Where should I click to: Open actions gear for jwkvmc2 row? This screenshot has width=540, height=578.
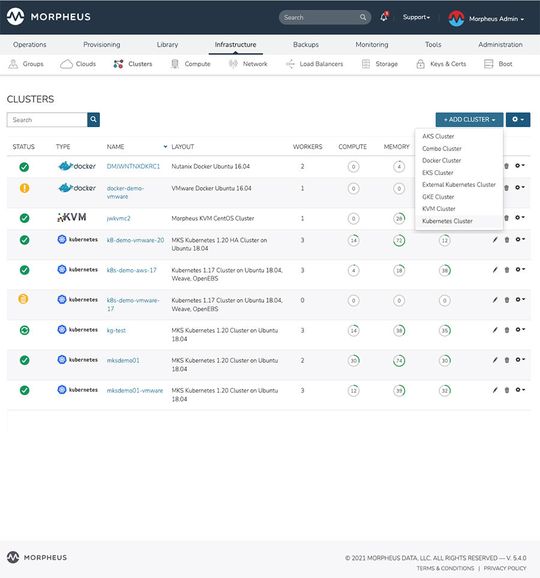[520, 217]
